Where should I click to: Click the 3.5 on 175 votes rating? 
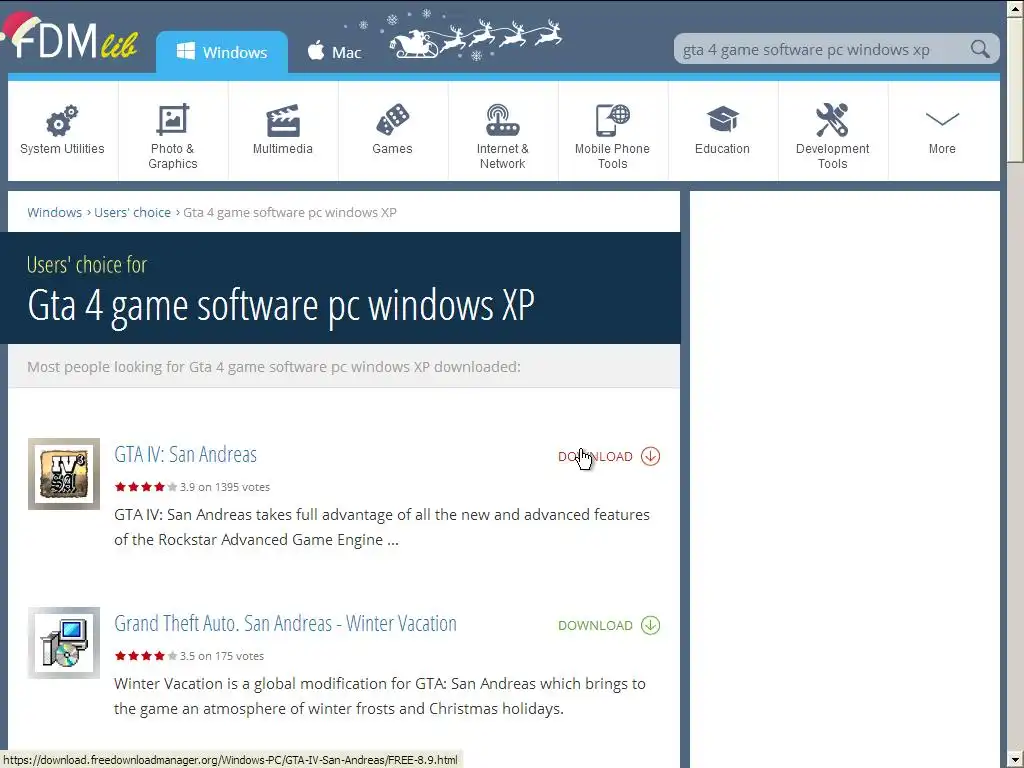pyautogui.click(x=222, y=656)
